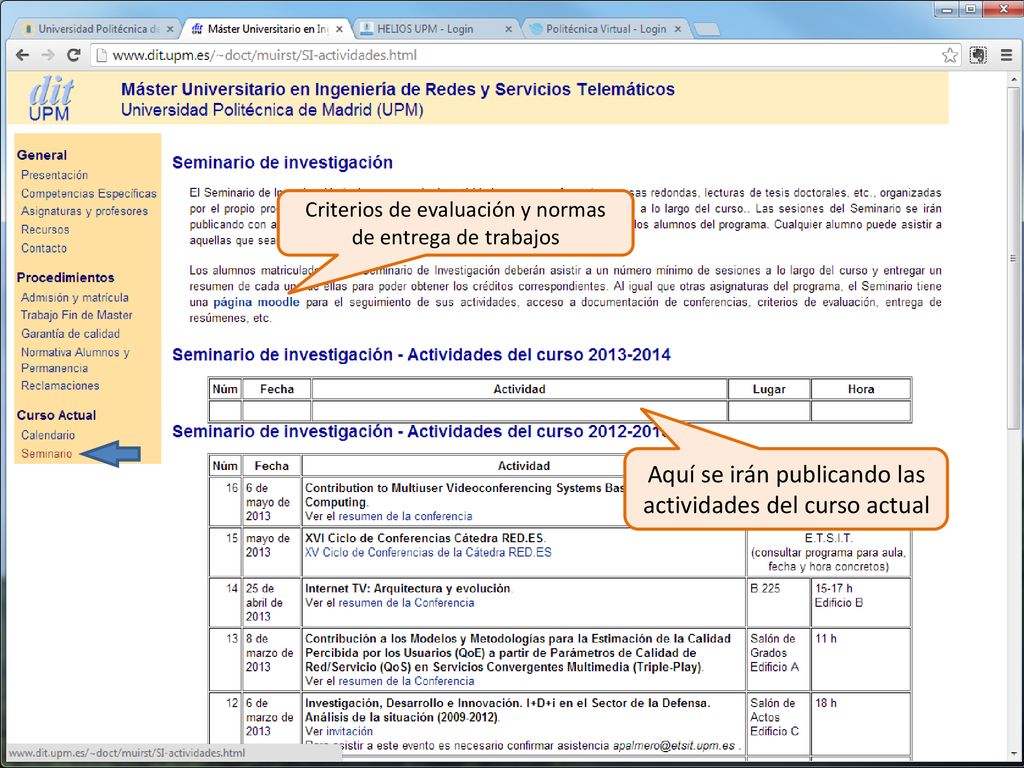Open a new tab with the new-tab button
Image resolution: width=1024 pixels, height=768 pixels.
point(707,29)
